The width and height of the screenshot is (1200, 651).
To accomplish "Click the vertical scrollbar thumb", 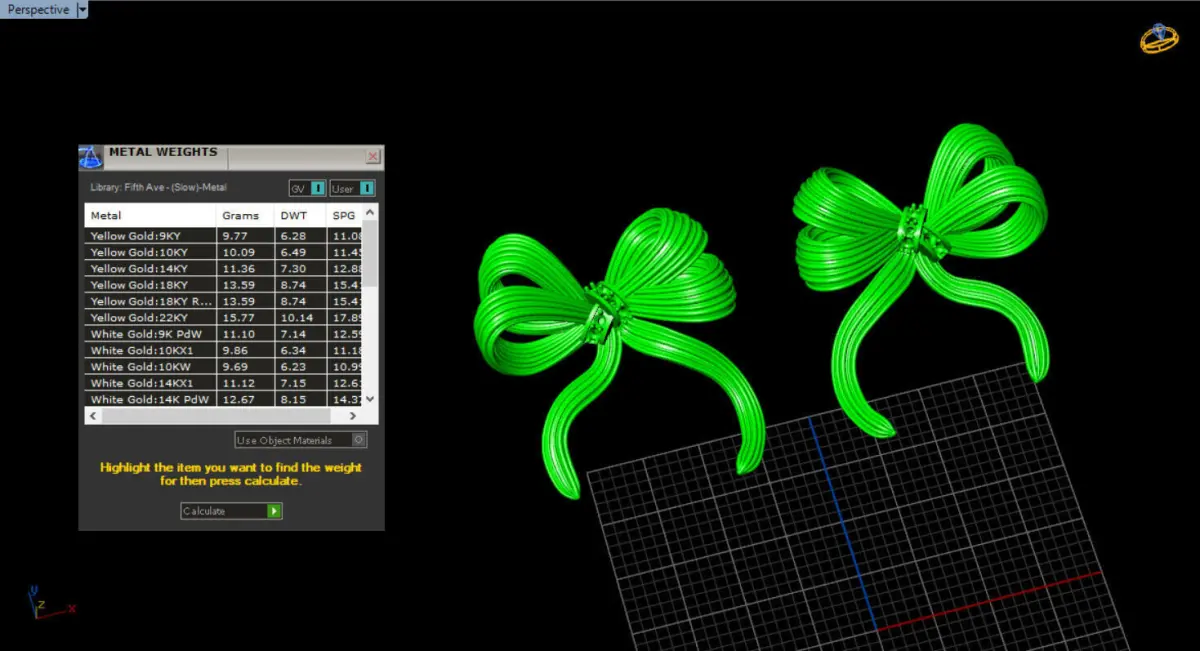I will tap(371, 252).
